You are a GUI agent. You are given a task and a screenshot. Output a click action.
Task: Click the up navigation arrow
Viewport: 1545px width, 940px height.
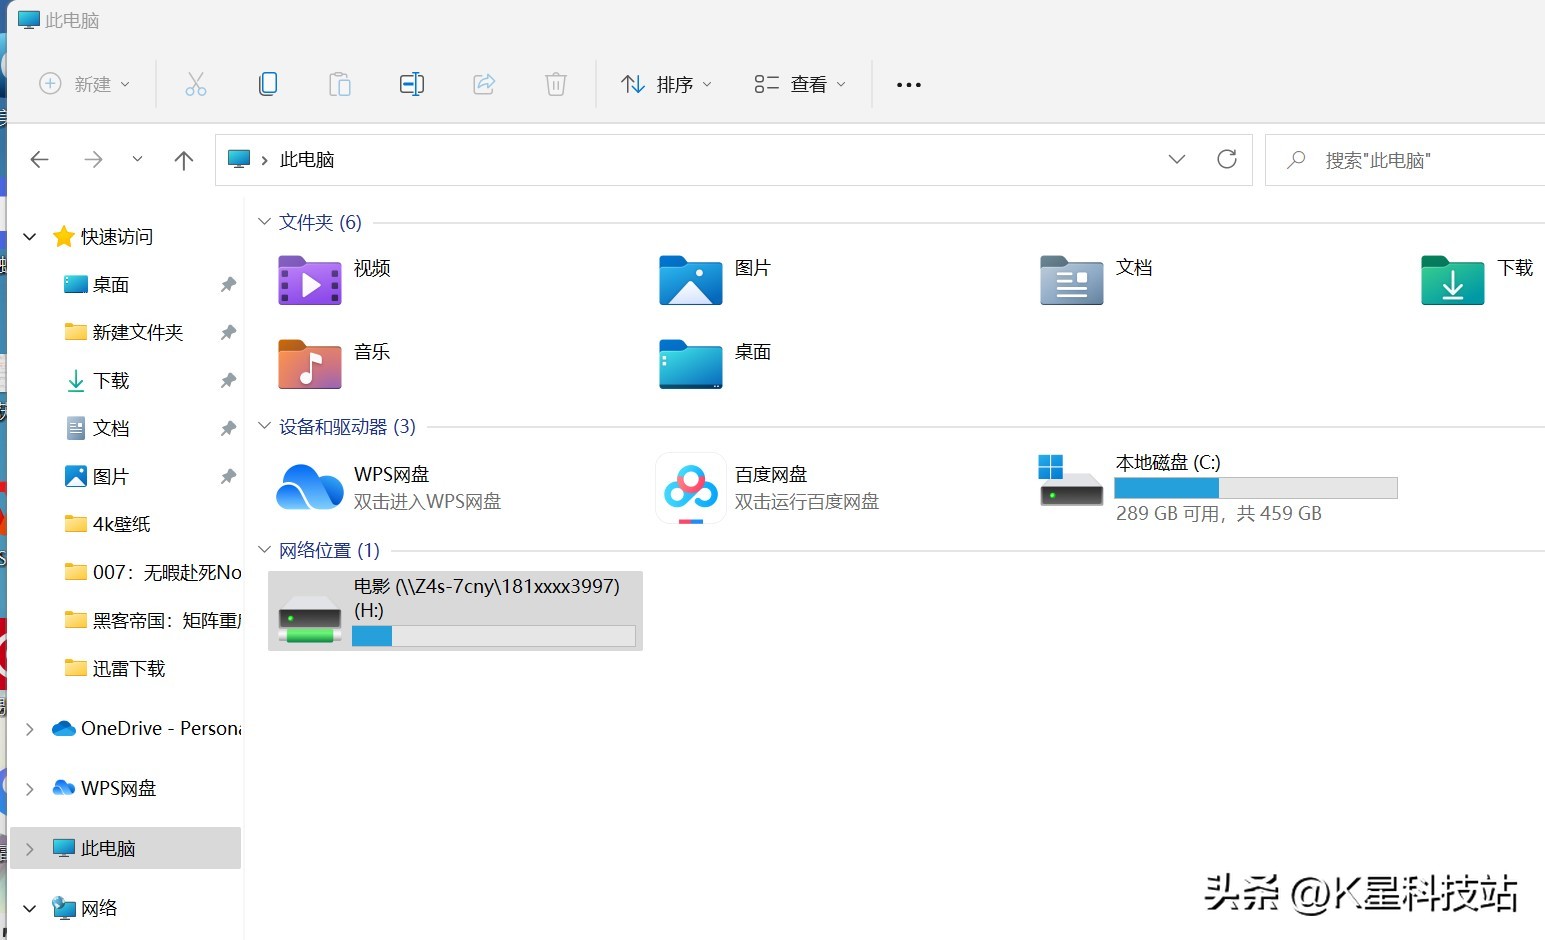pyautogui.click(x=184, y=159)
